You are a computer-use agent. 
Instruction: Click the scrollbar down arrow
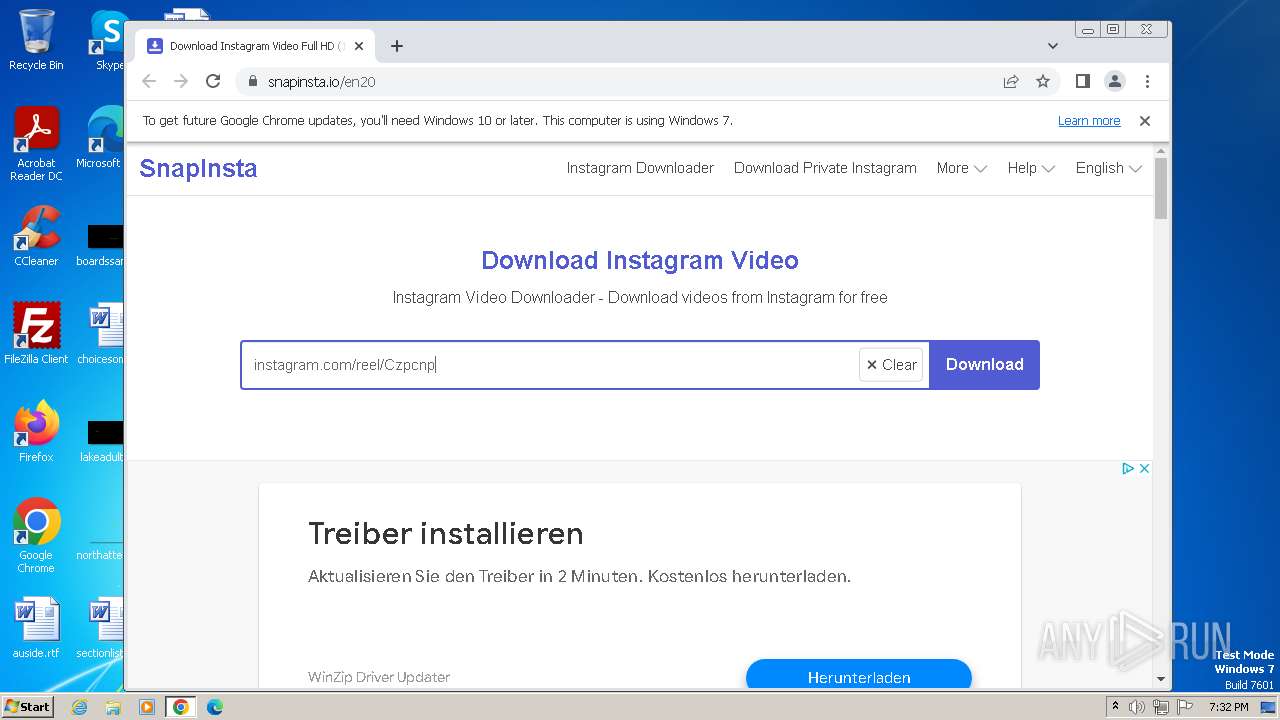click(1161, 679)
